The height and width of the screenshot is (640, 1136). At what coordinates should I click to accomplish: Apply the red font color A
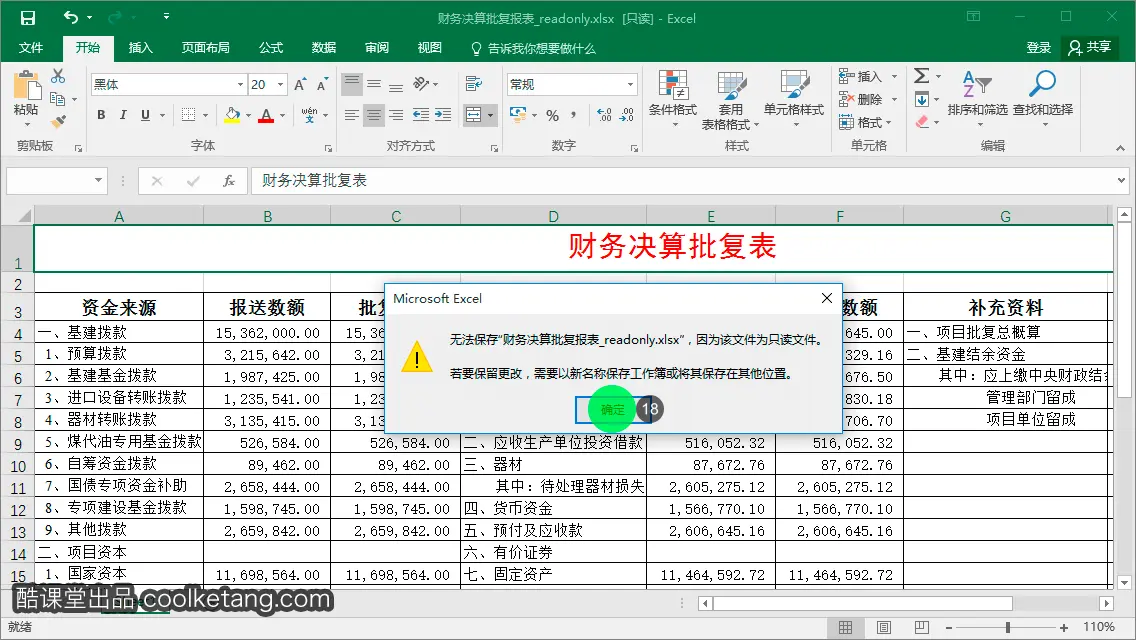[266, 115]
